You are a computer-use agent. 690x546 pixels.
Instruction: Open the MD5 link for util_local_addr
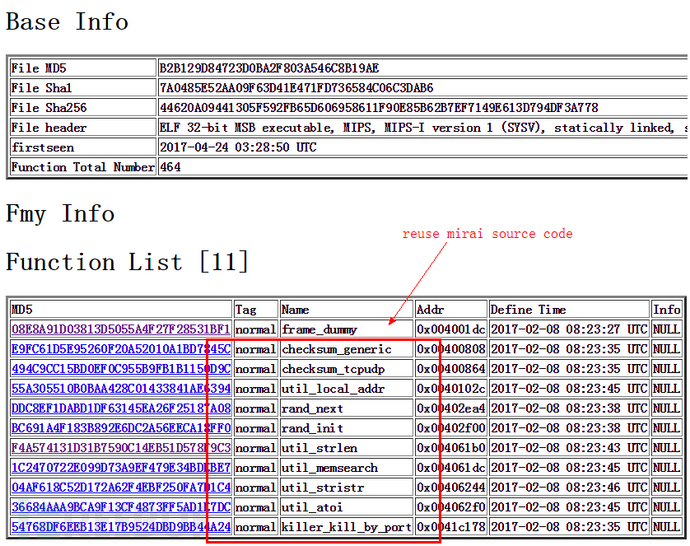121,388
